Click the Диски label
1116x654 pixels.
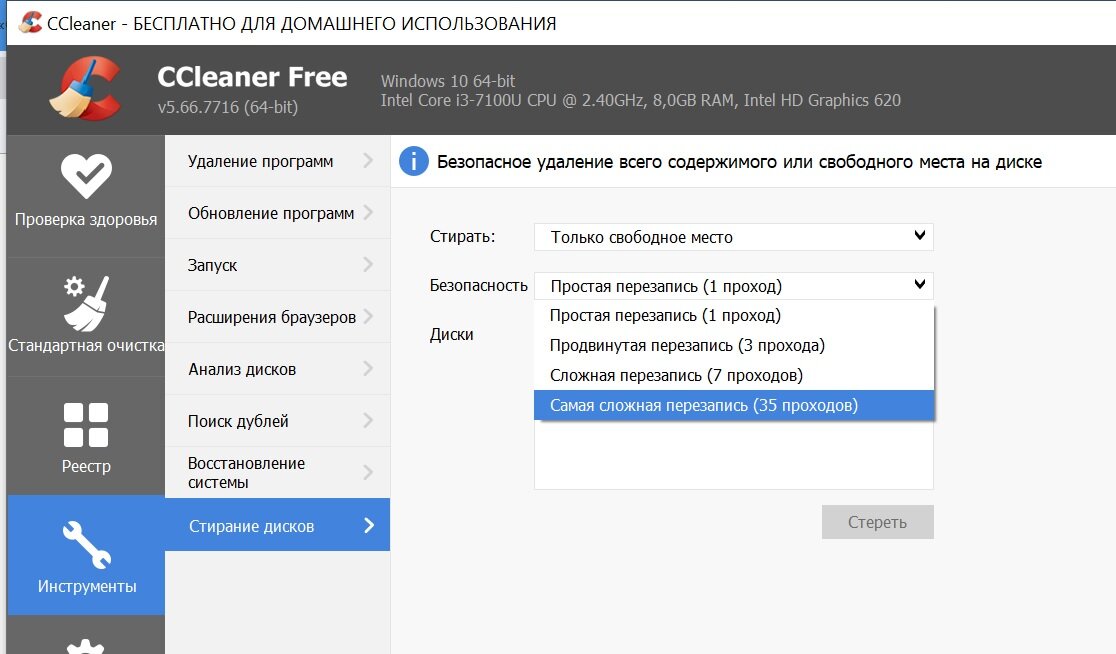click(x=451, y=334)
